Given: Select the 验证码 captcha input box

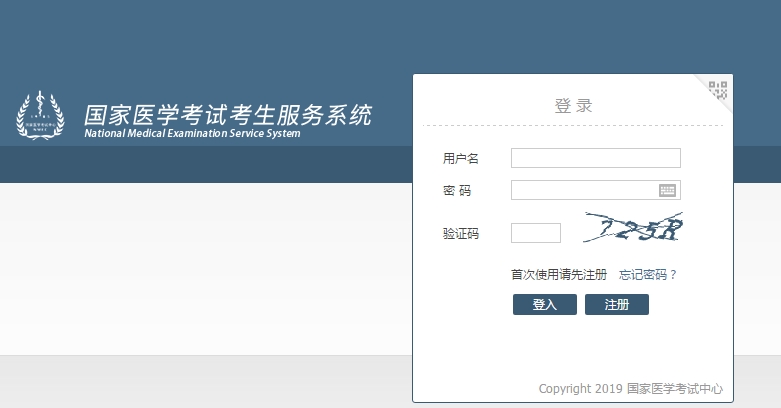Looking at the screenshot, I should (x=535, y=233).
